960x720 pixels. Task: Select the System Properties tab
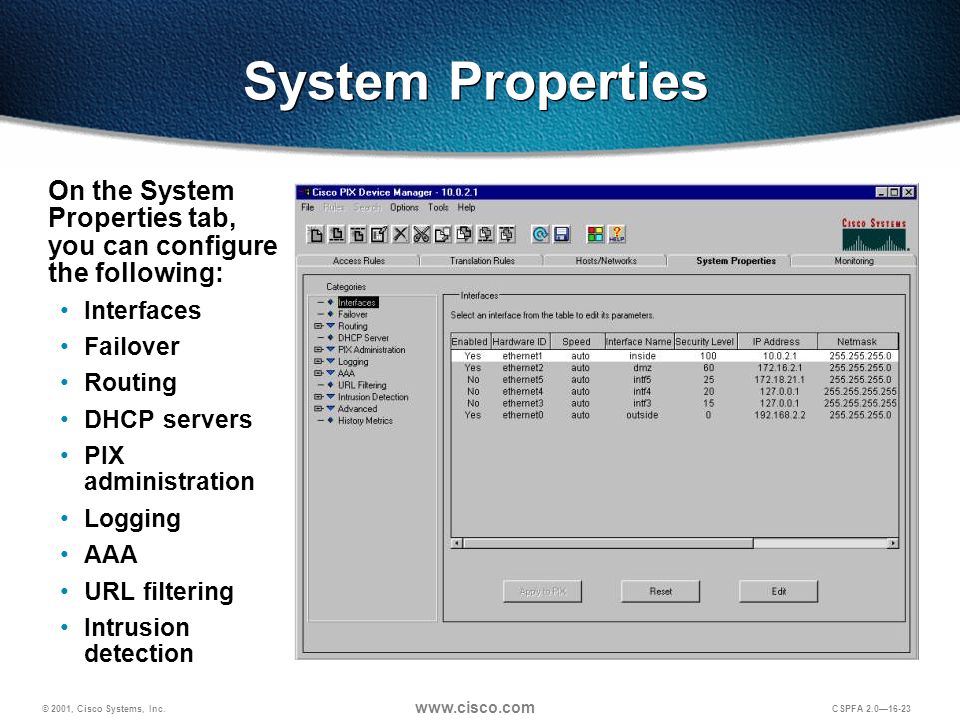(735, 261)
